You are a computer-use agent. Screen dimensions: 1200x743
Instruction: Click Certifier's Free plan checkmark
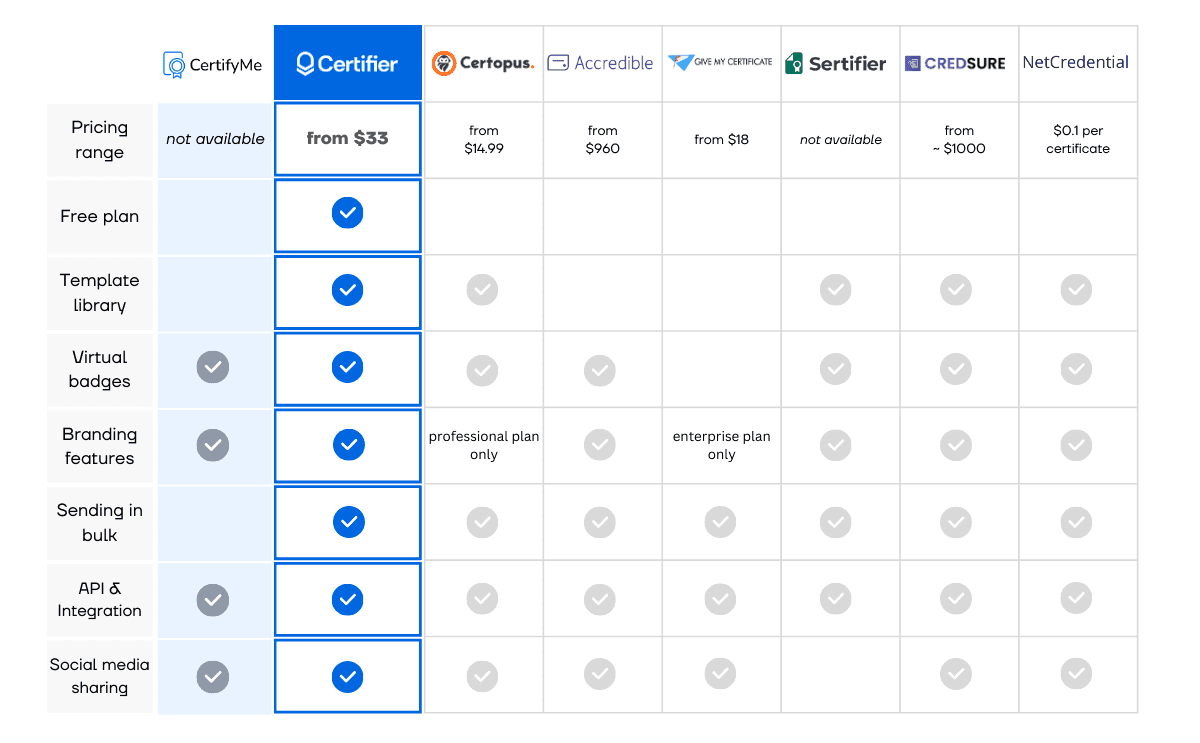tap(347, 213)
